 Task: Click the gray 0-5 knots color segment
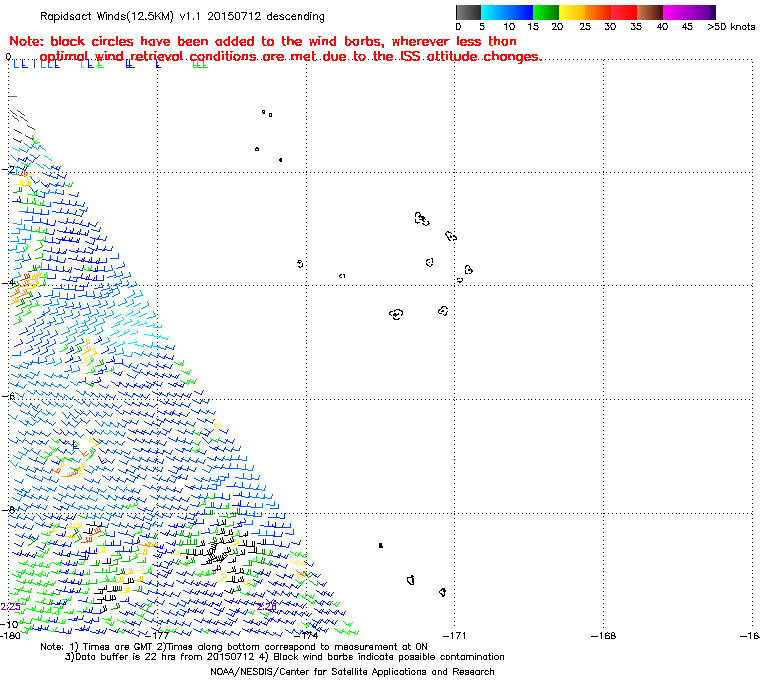click(468, 12)
